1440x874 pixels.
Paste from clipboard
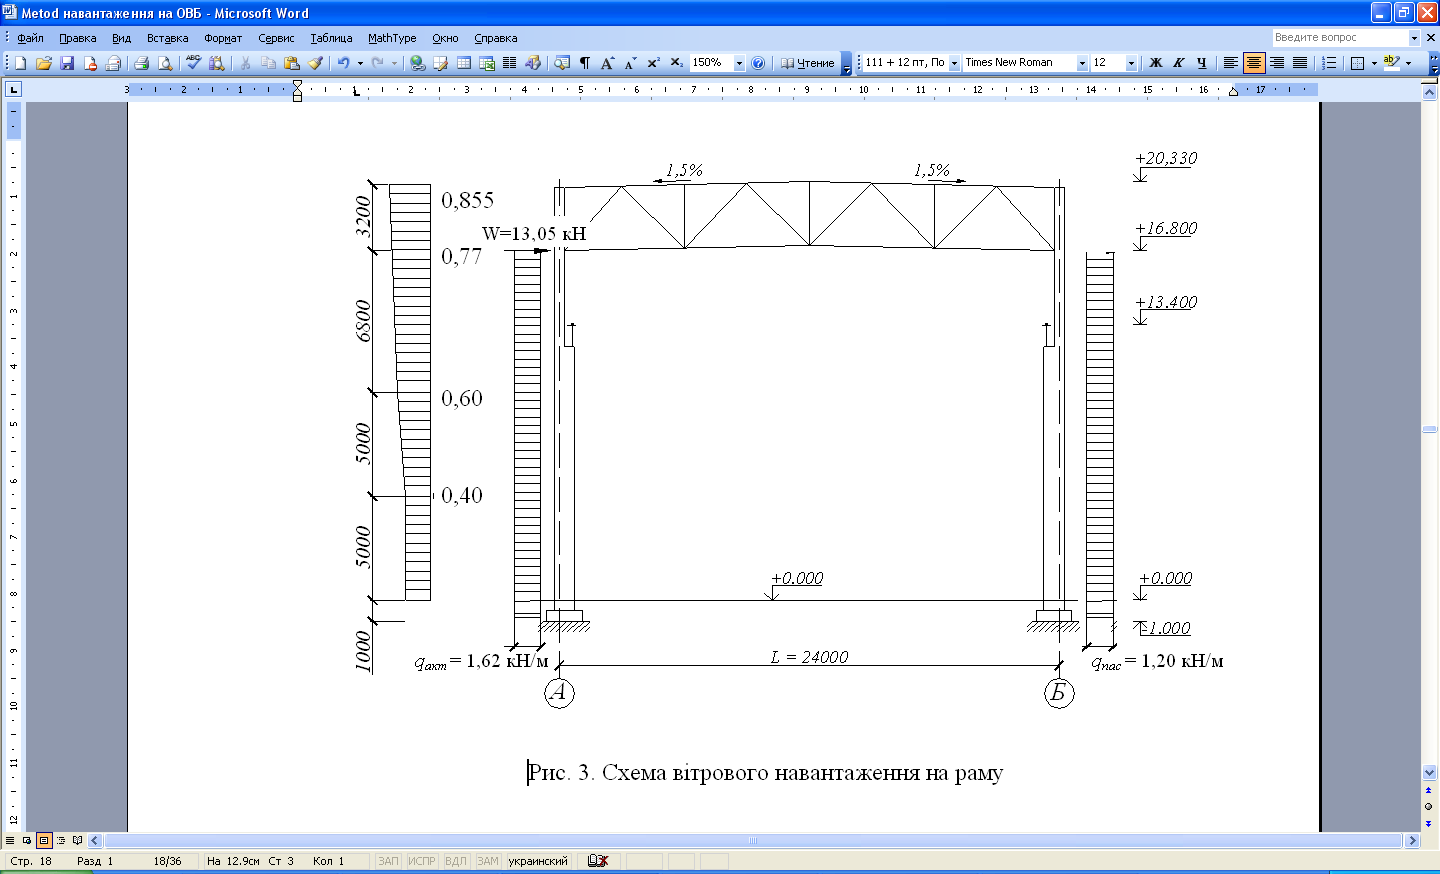291,63
